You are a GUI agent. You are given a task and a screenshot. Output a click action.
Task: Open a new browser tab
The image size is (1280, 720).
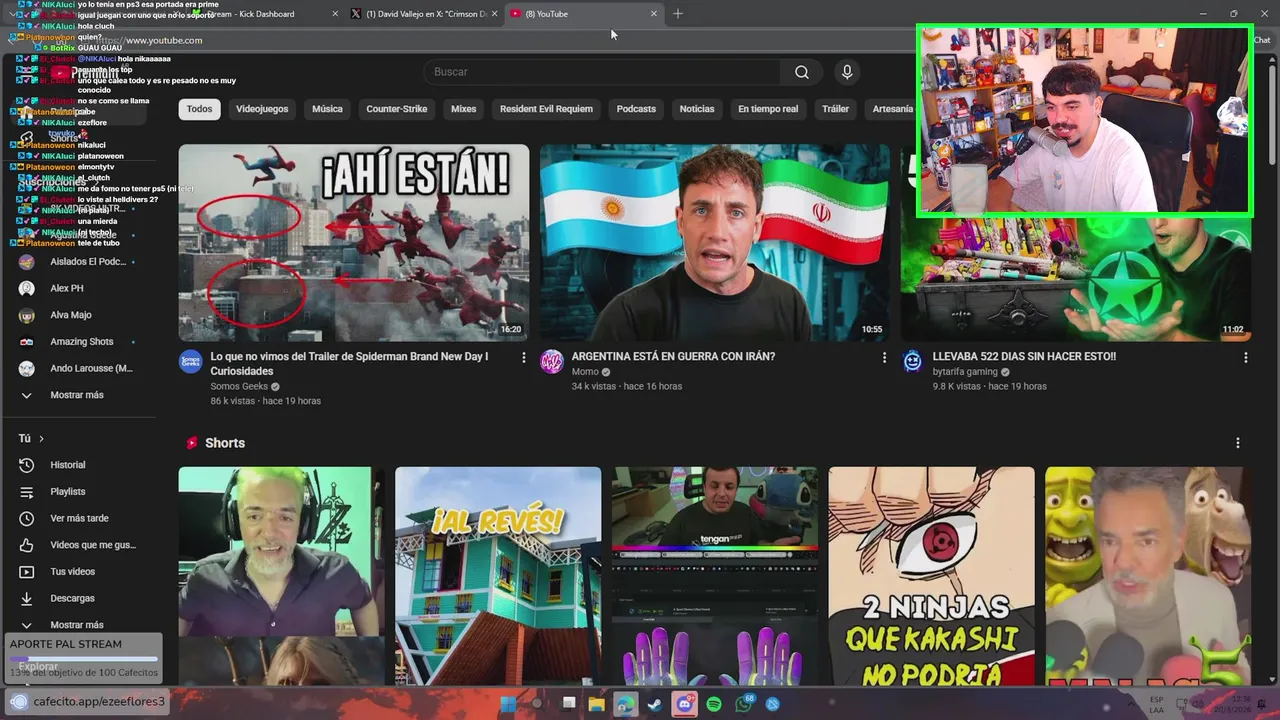pos(678,14)
